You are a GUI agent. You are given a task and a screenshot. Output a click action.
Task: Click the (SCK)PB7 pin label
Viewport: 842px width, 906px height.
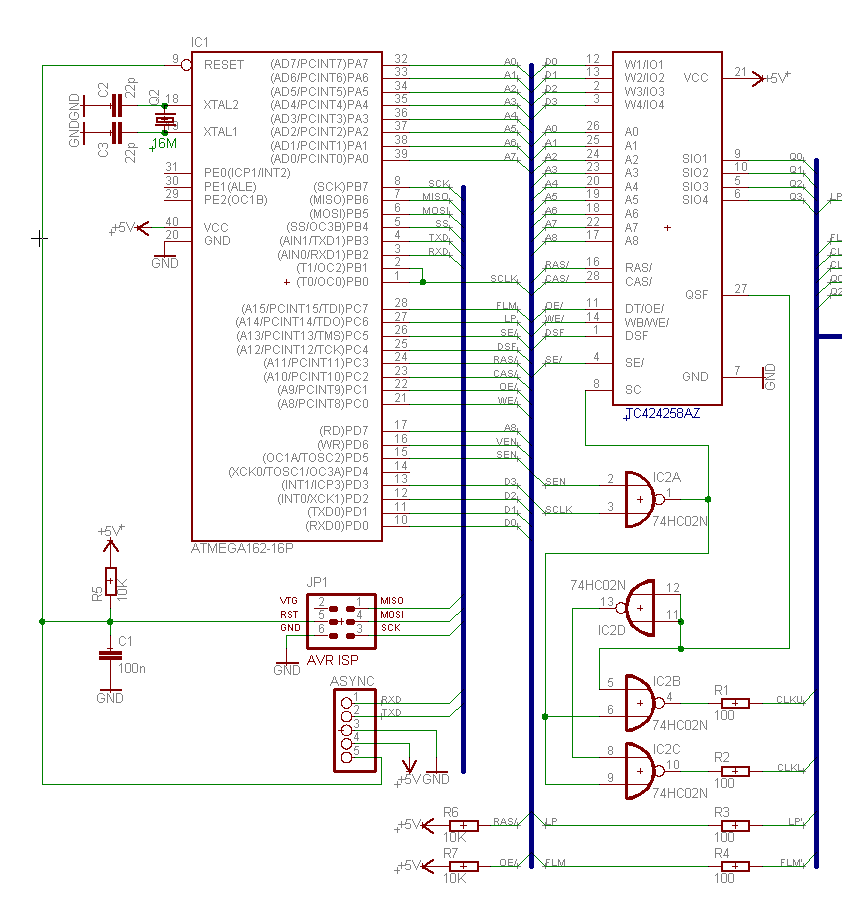click(x=340, y=187)
